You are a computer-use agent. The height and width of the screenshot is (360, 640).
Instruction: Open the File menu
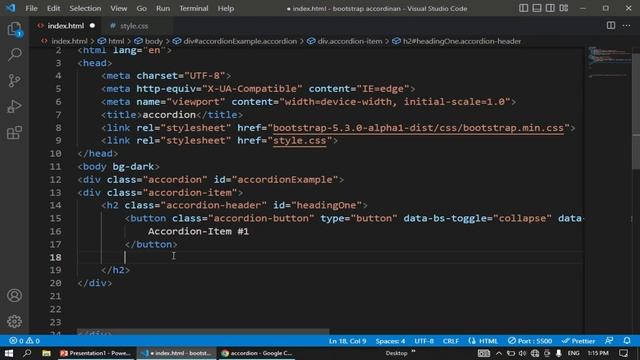click(x=31, y=8)
